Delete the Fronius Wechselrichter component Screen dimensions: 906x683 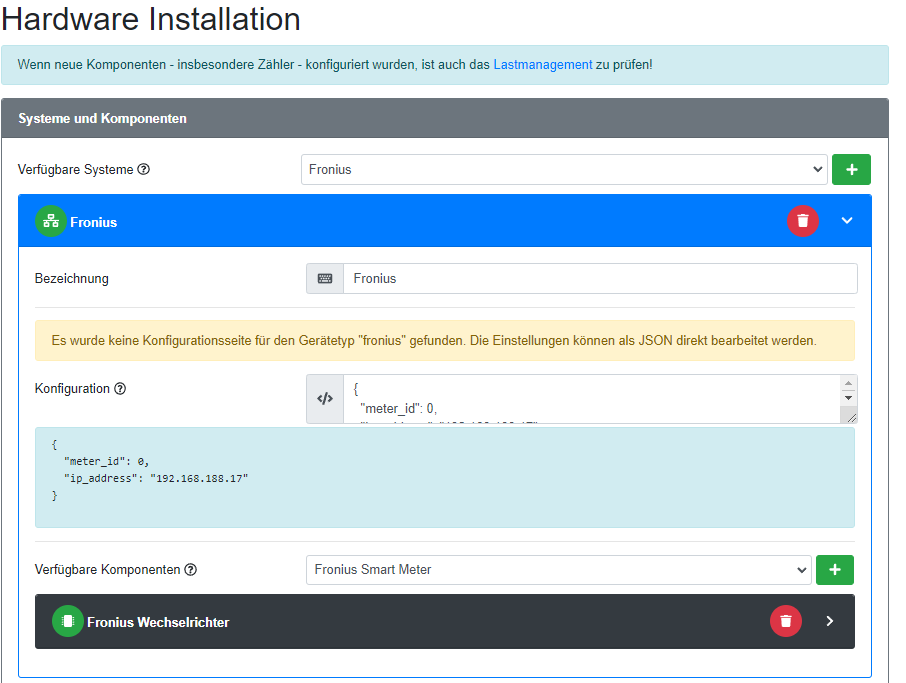click(x=785, y=622)
